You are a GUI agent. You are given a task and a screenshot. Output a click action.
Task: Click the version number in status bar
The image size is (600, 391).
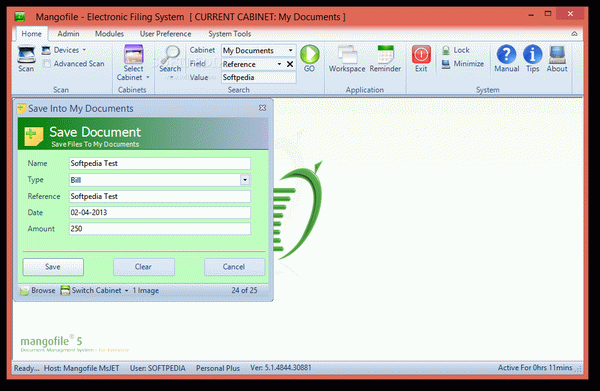click(281, 368)
